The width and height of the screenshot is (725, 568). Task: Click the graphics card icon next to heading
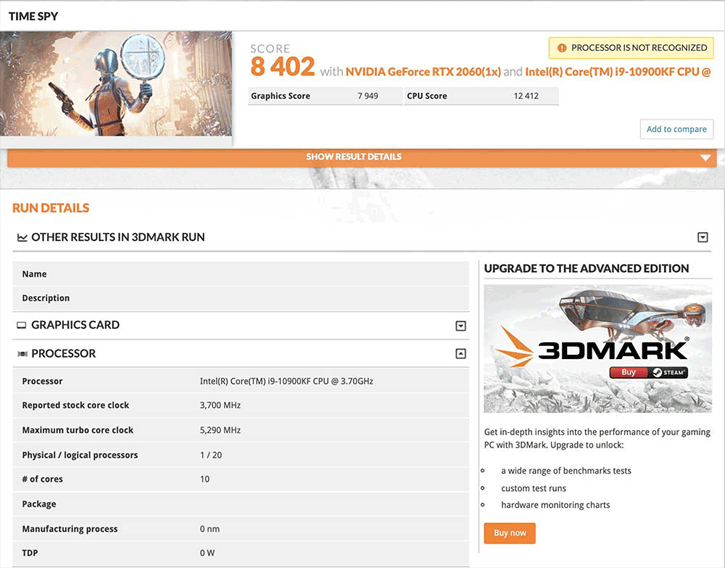pyautogui.click(x=21, y=325)
